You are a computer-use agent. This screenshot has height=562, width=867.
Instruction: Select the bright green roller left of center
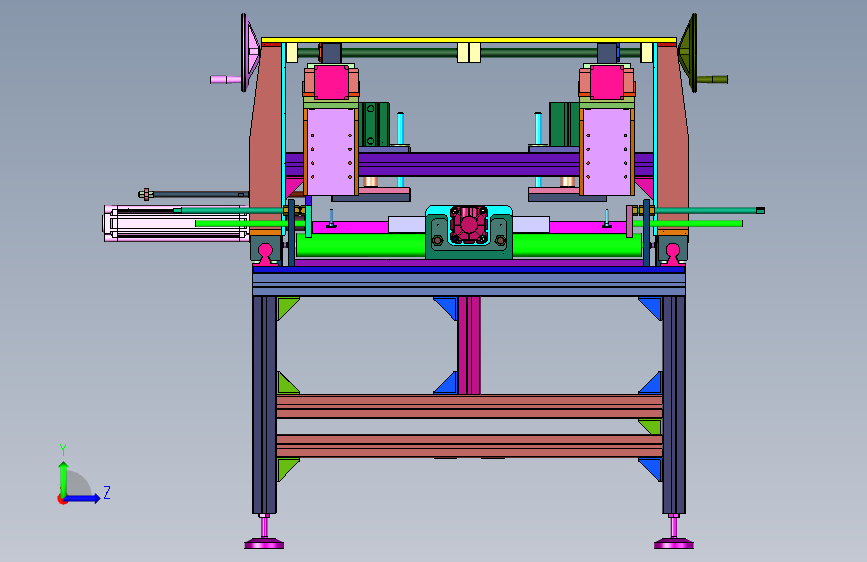click(361, 245)
